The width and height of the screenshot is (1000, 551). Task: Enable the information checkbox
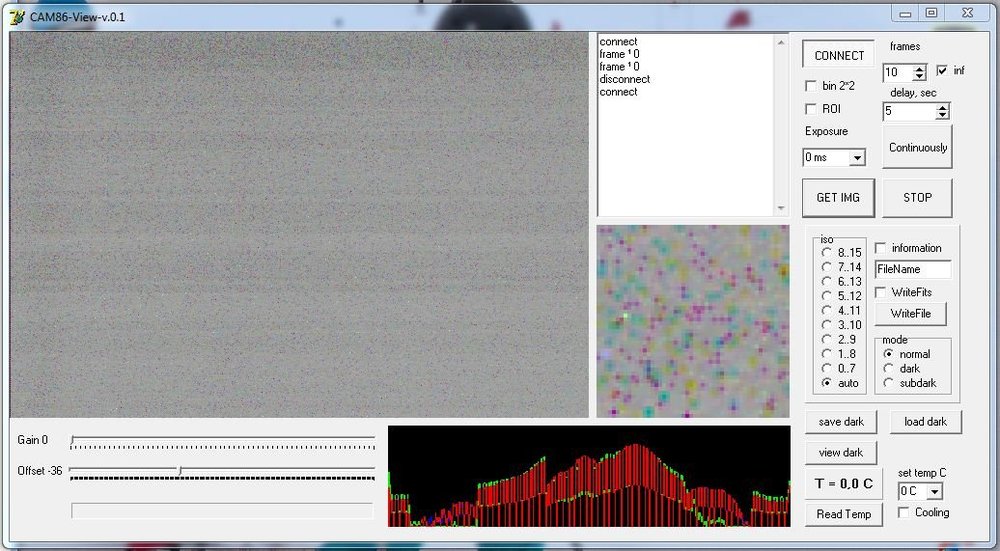[880, 247]
